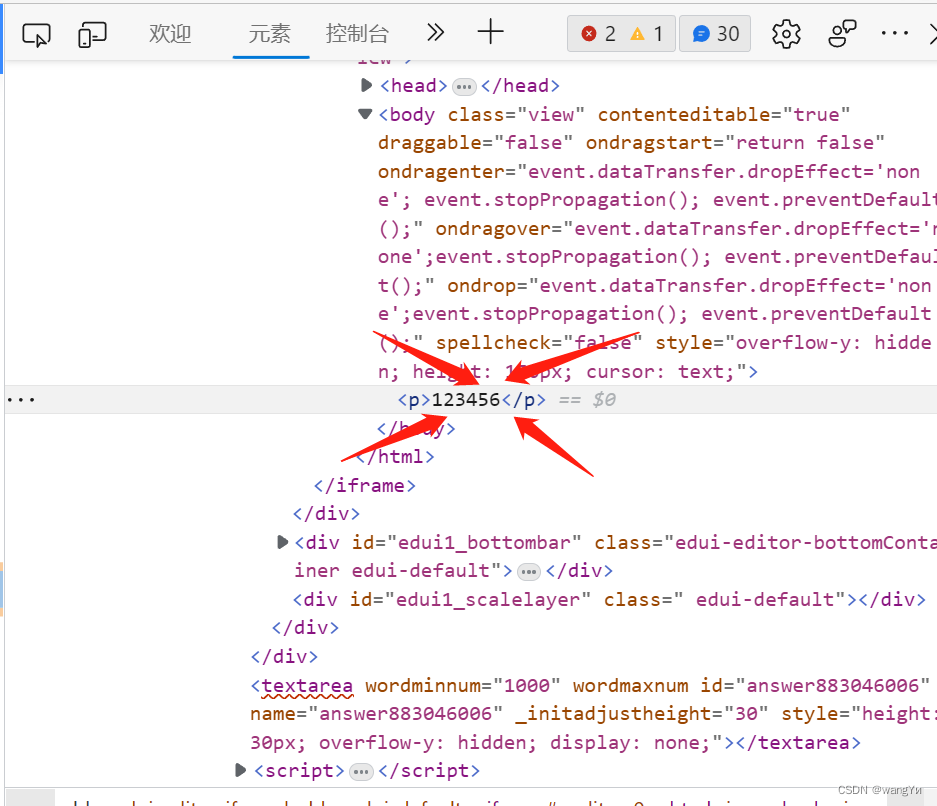Screen dimensions: 937x806
Task: Collapse the body element node
Action: tap(365, 114)
